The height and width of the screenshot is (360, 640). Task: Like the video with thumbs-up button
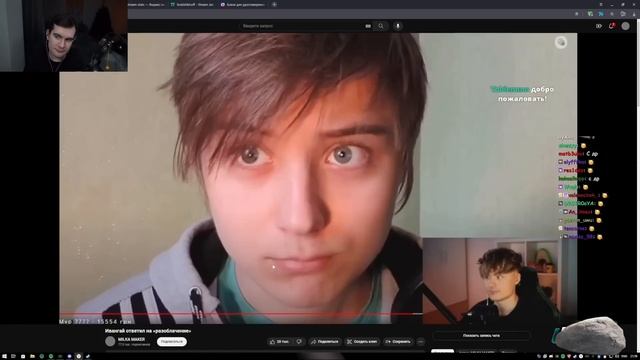(x=279, y=342)
